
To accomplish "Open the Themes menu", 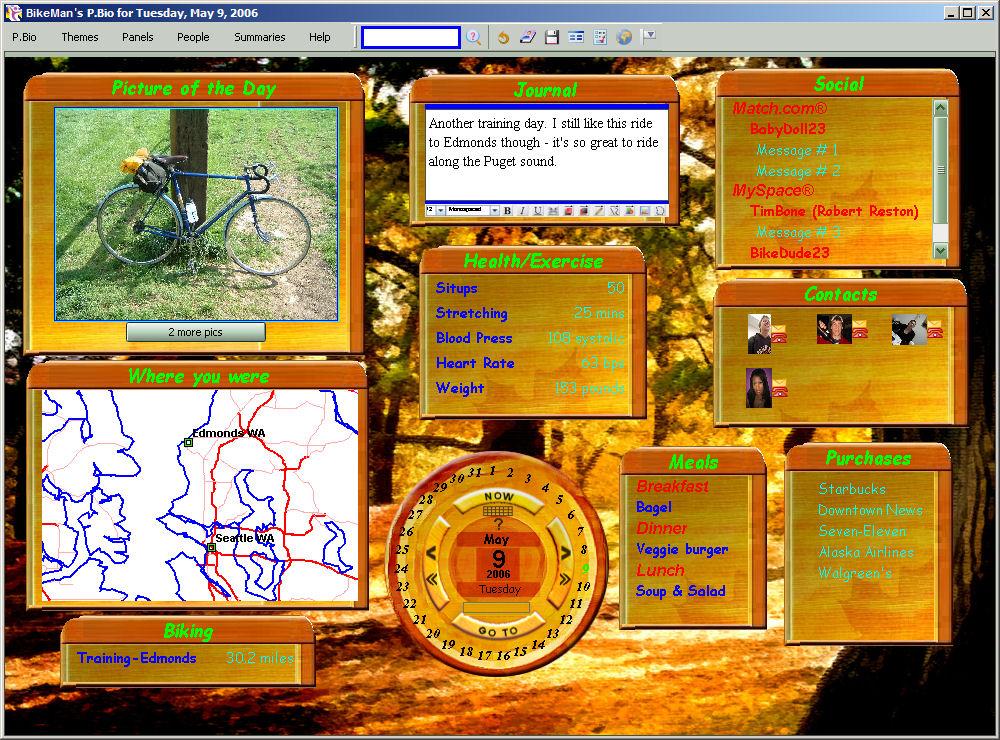I will (x=80, y=37).
